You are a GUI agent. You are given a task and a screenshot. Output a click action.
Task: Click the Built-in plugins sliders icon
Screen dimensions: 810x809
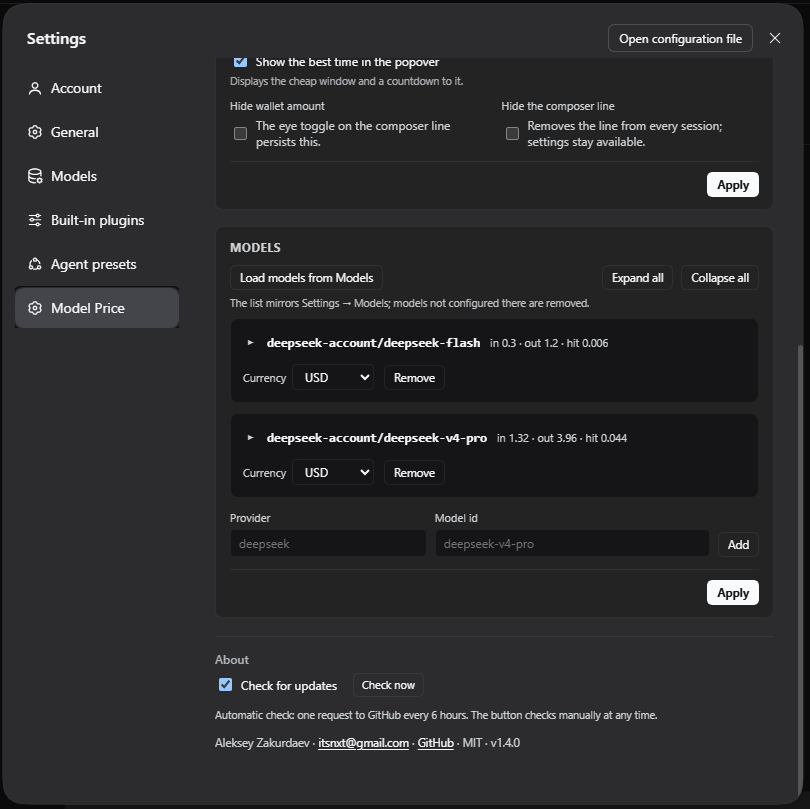(35, 220)
